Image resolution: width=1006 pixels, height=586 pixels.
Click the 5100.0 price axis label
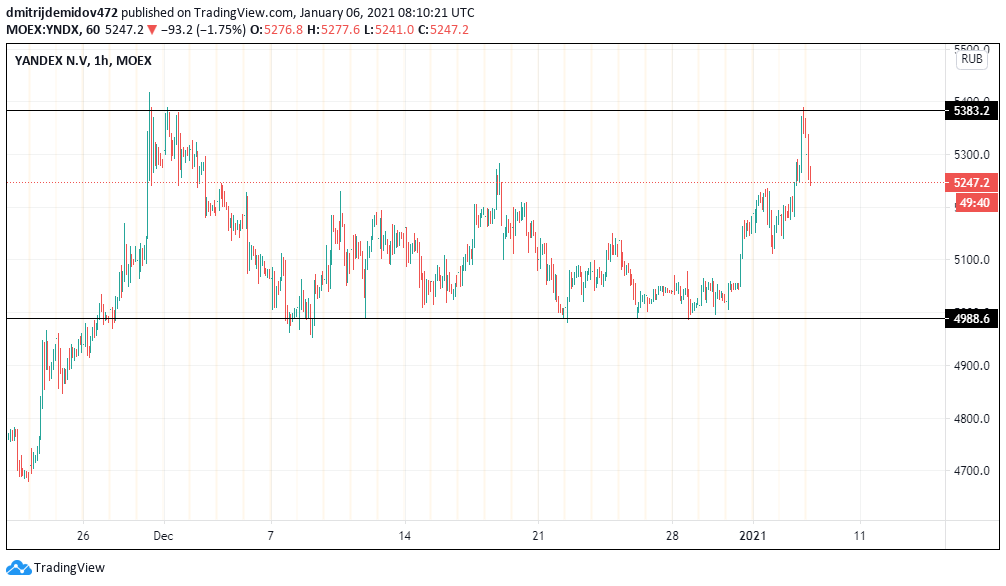(971, 259)
